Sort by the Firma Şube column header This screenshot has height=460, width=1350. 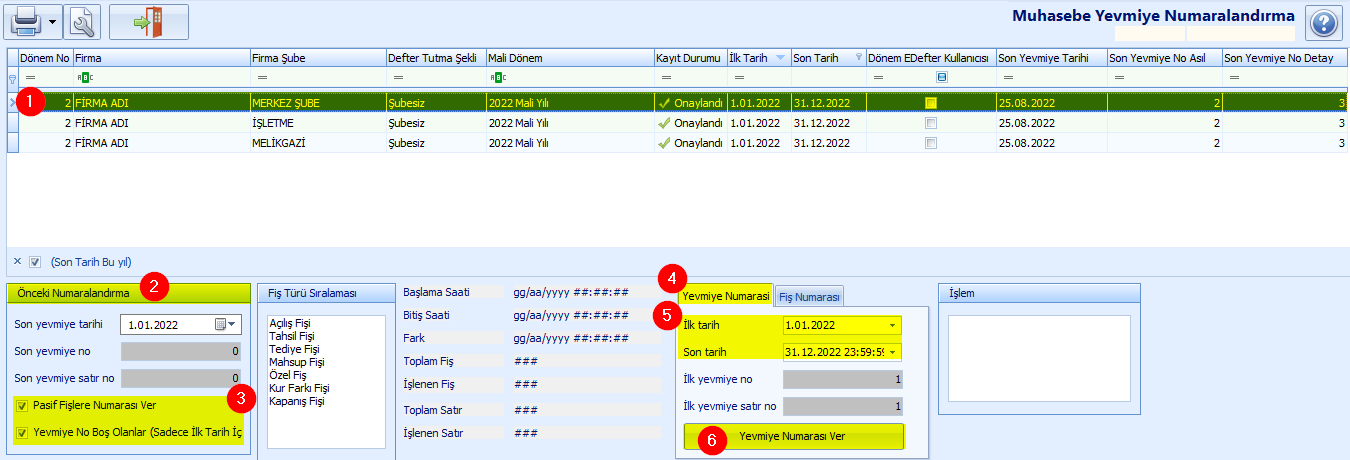pos(317,58)
